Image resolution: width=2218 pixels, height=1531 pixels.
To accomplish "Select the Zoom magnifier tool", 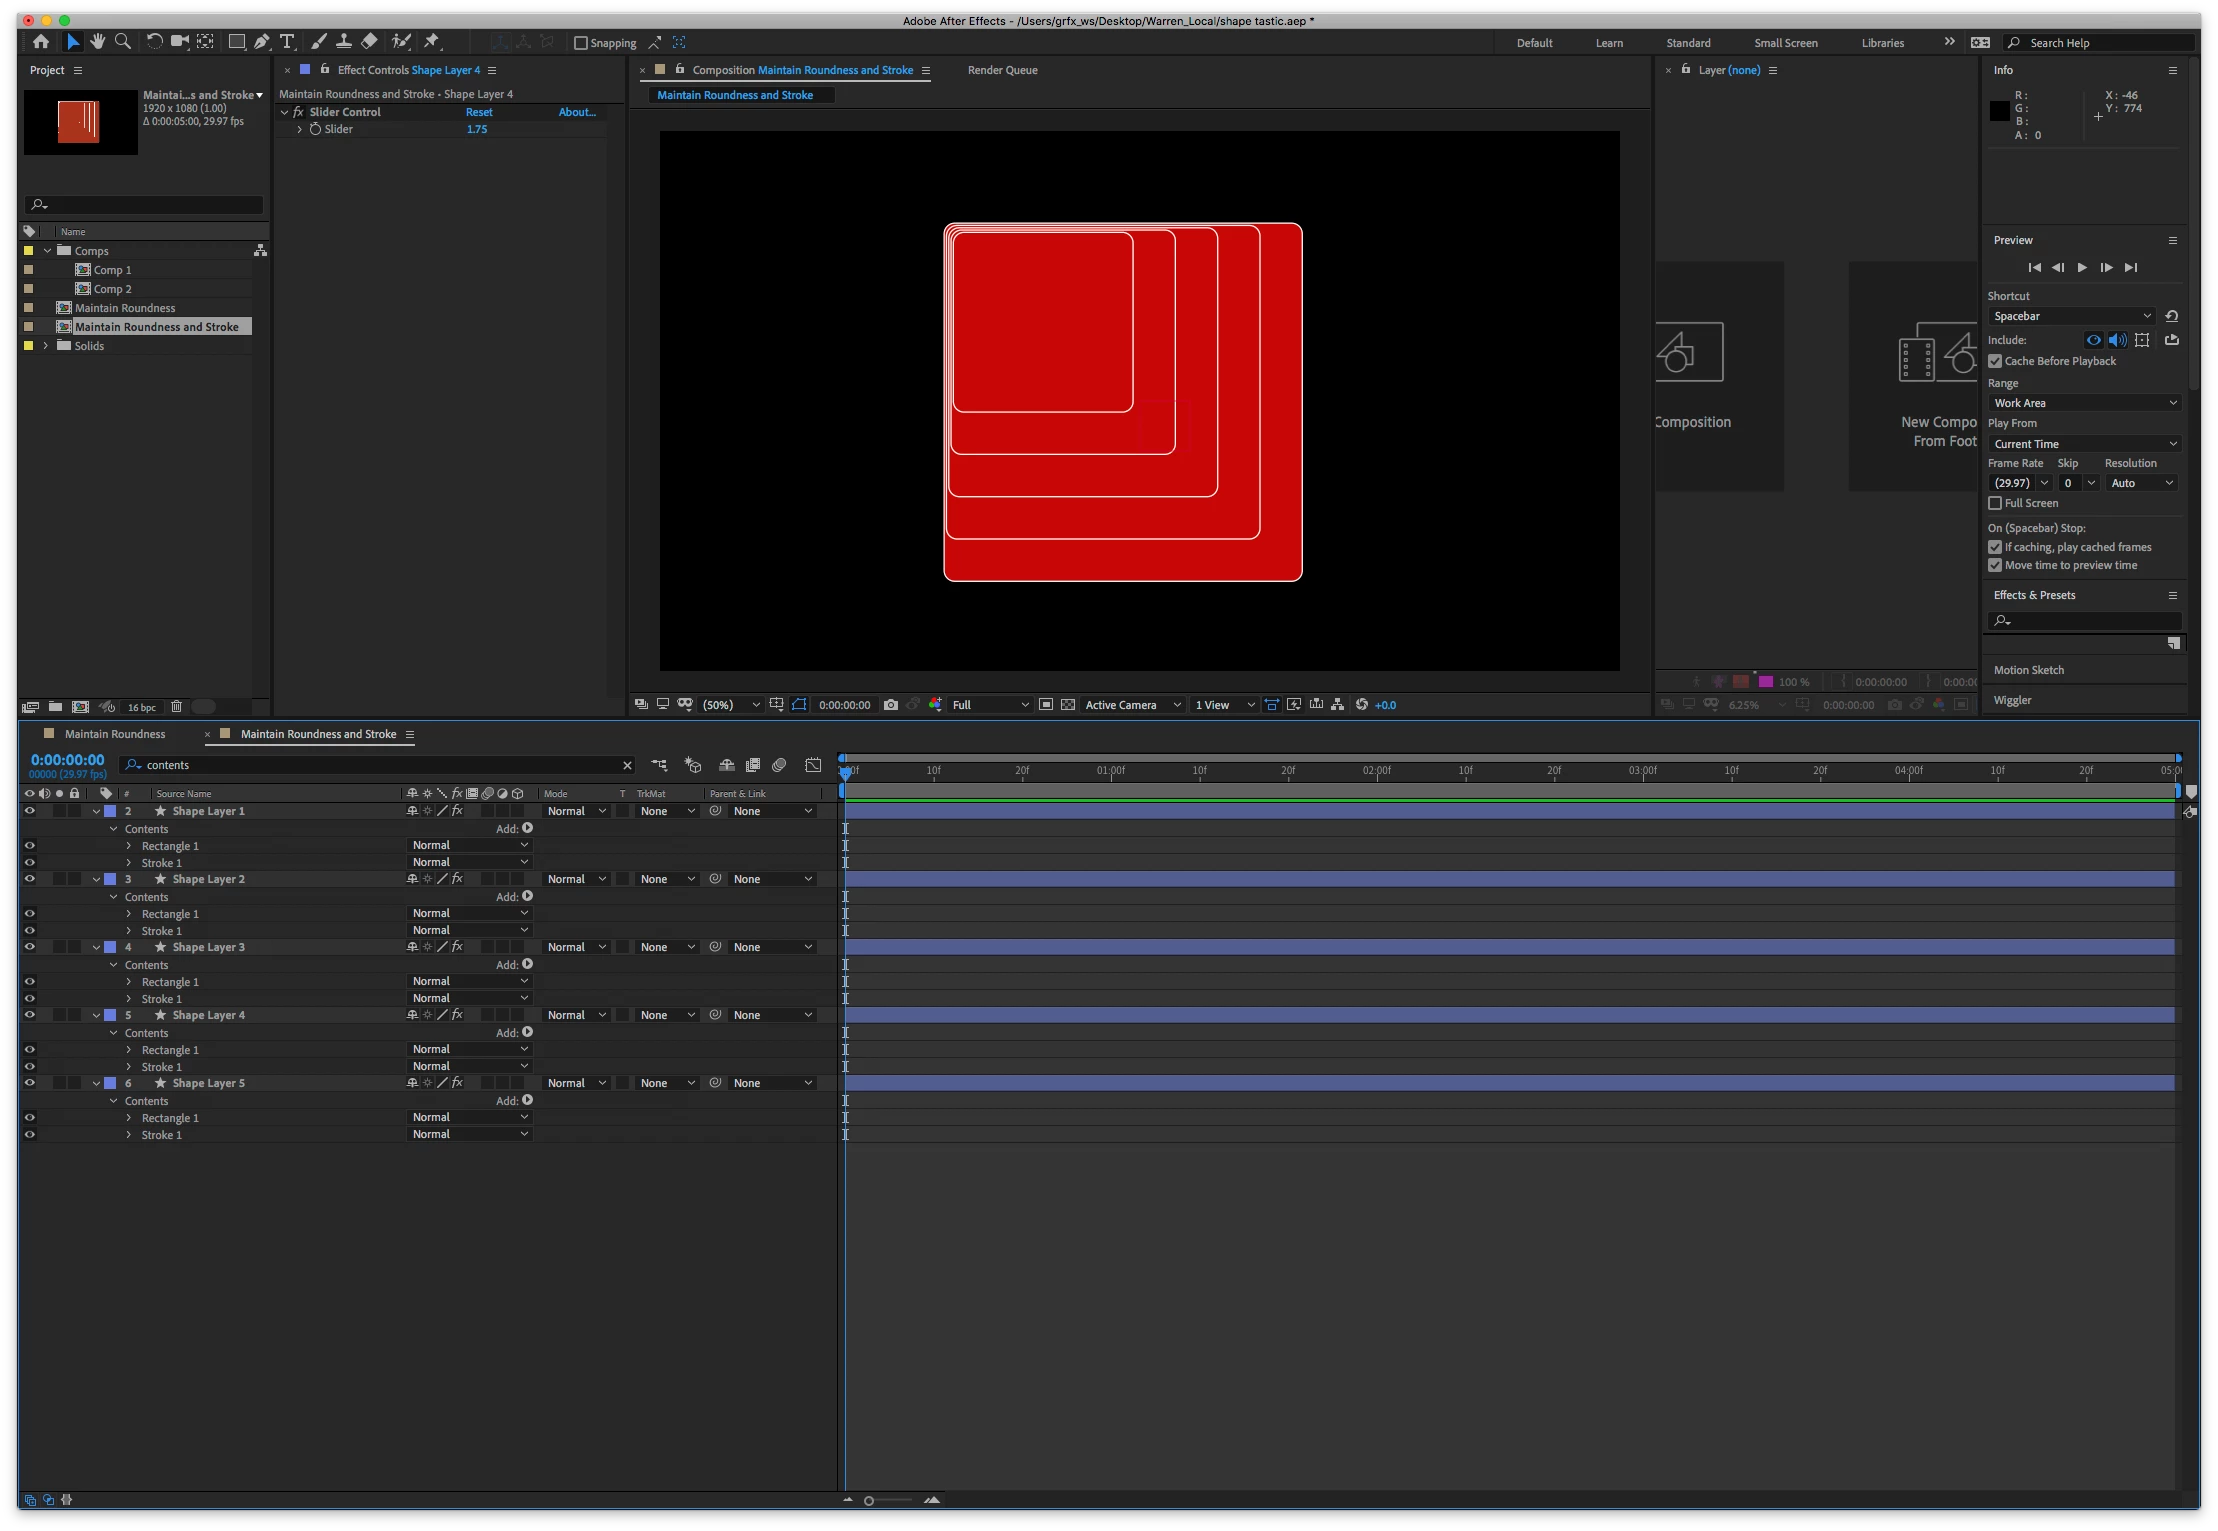I will (123, 41).
